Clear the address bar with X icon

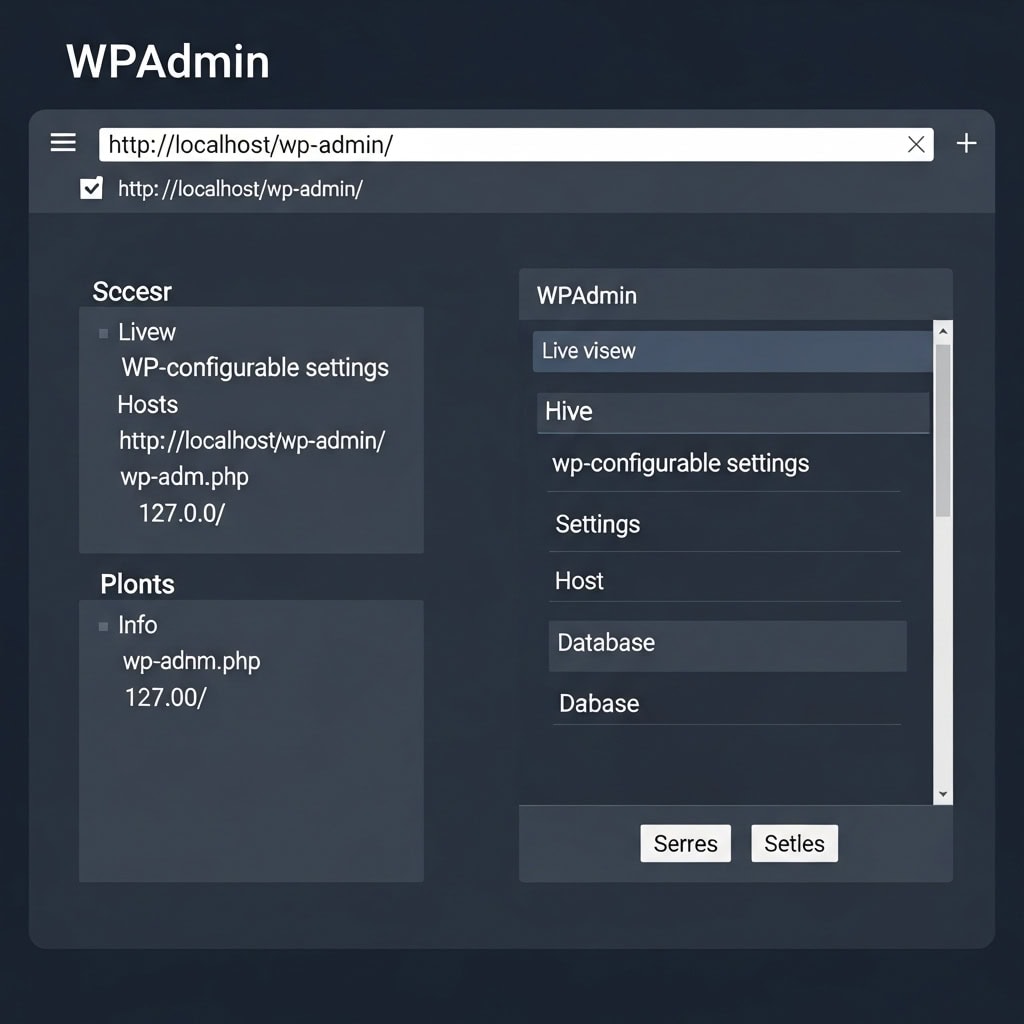point(915,145)
